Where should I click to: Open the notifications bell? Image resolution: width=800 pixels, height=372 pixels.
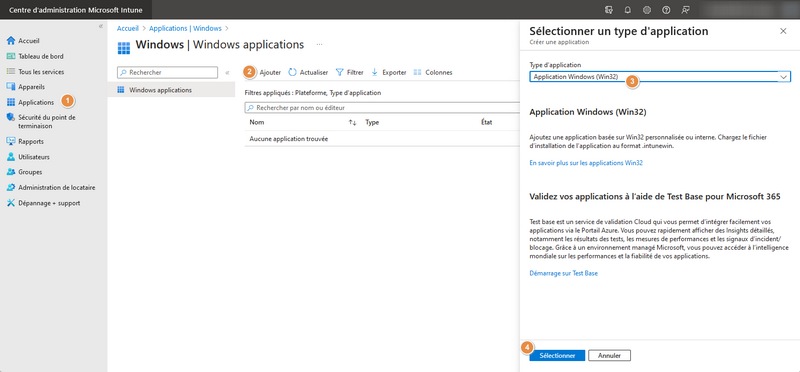click(x=628, y=10)
